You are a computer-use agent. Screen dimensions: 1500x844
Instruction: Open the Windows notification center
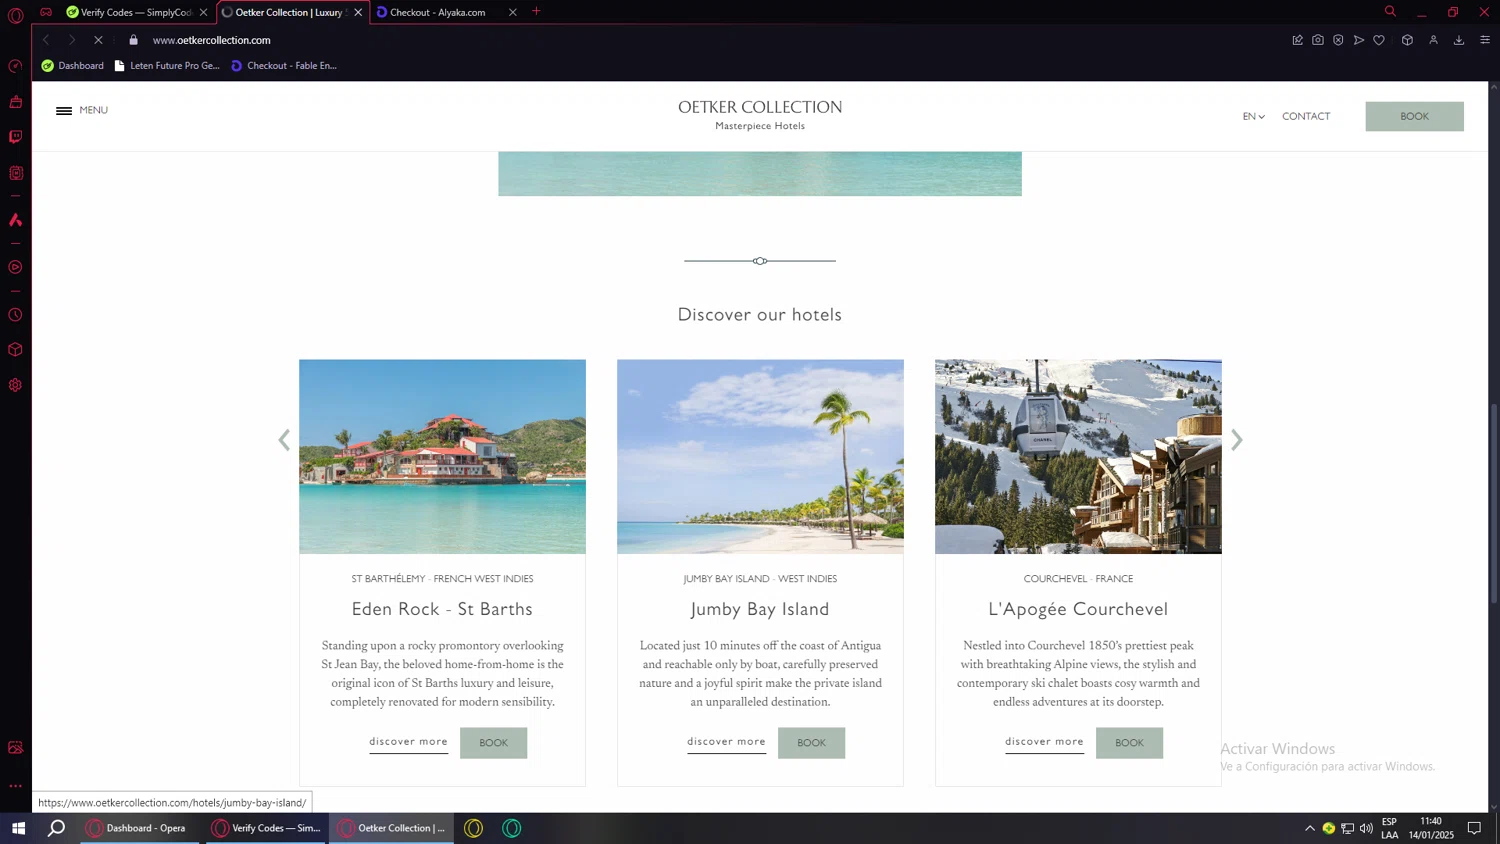coord(1474,828)
